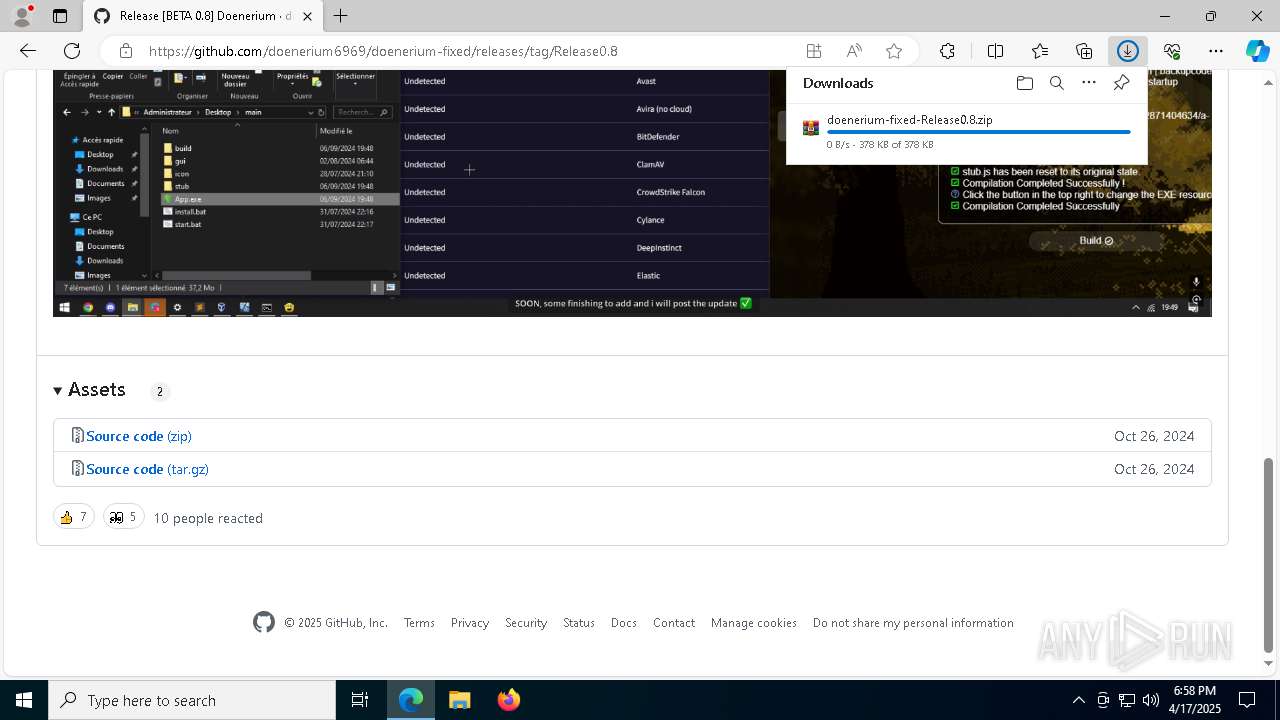1280x720 pixels.
Task: Click the thumbs up reaction button
Action: (x=74, y=517)
